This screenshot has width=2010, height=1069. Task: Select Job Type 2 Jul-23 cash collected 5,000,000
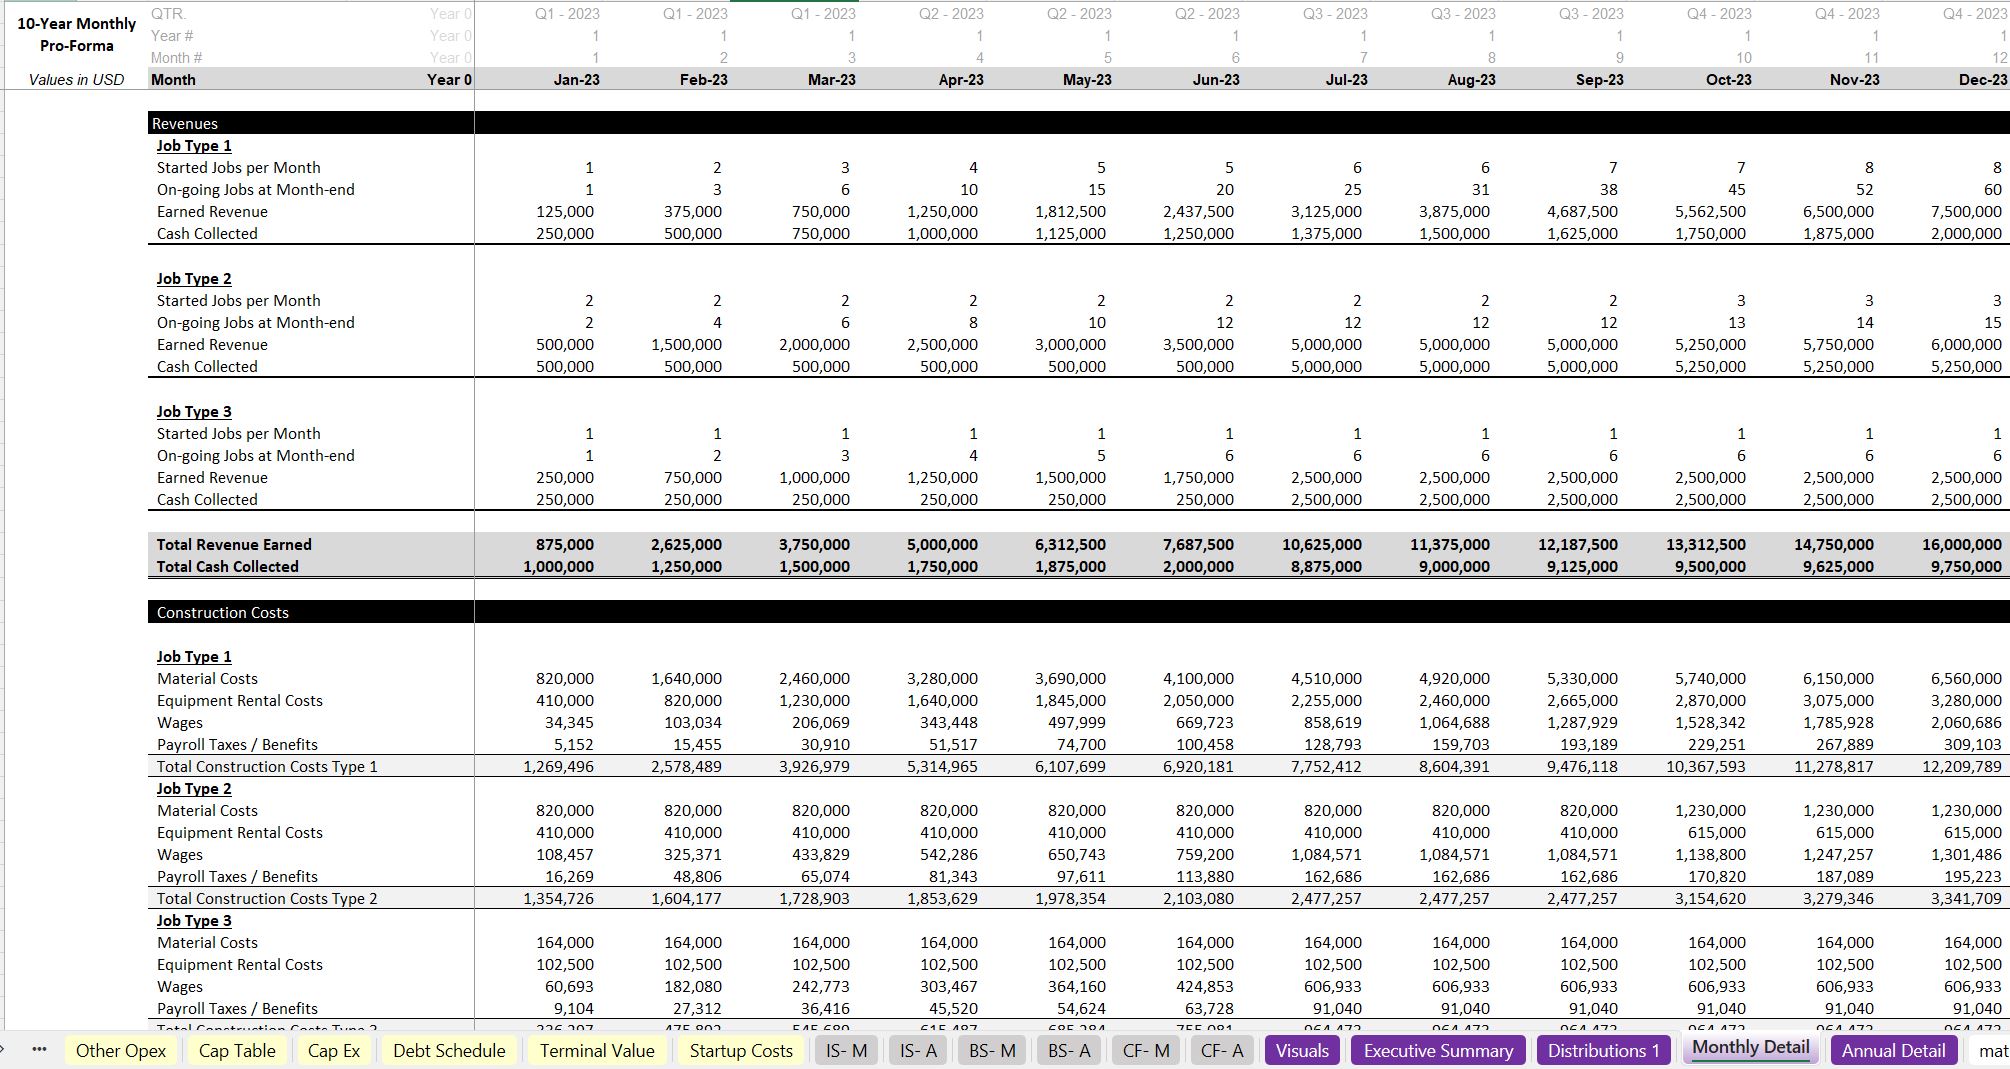[x=1326, y=366]
